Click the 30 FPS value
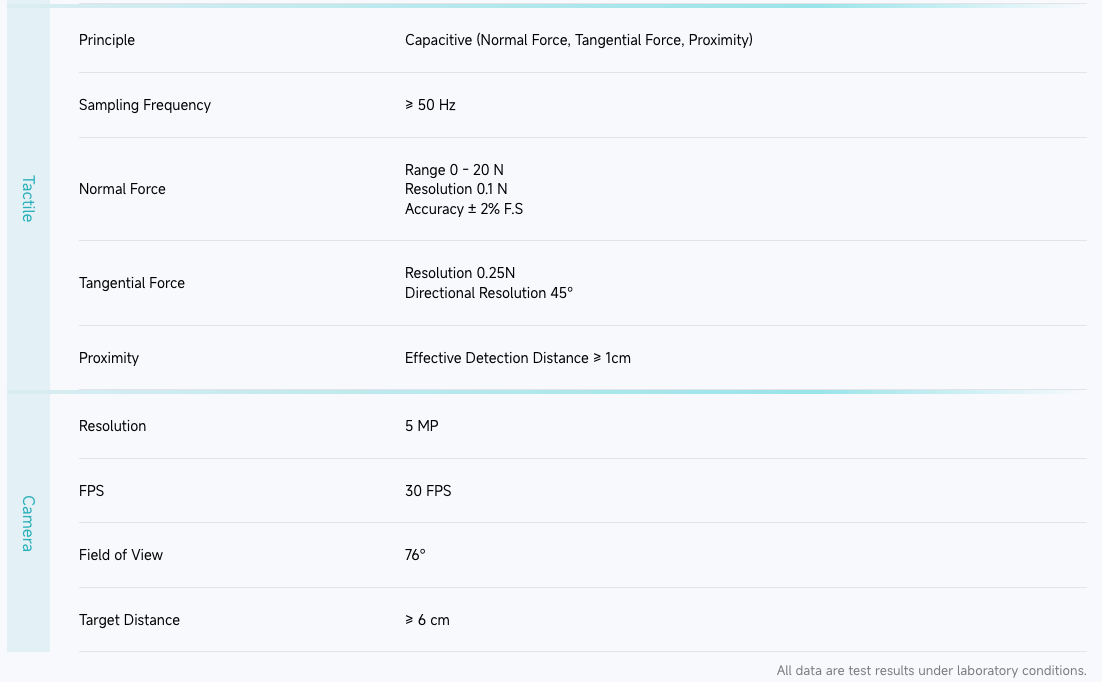 pos(428,491)
